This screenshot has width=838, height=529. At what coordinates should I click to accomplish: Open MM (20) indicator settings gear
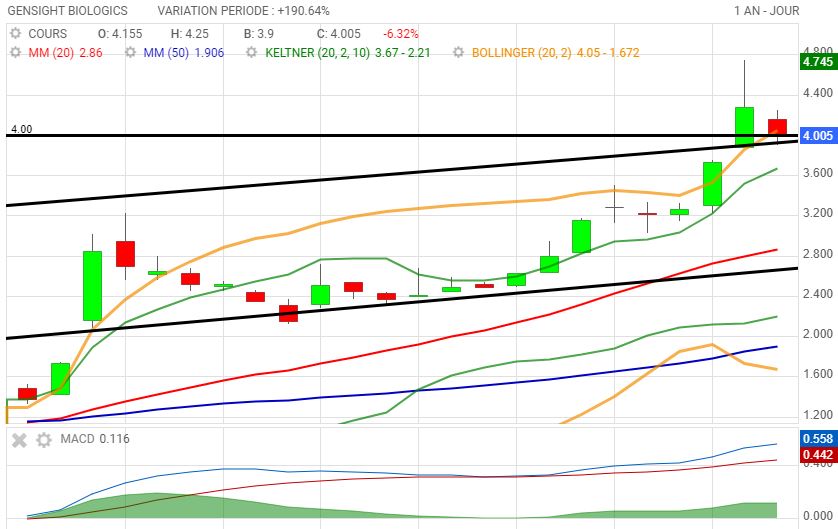click(x=15, y=52)
